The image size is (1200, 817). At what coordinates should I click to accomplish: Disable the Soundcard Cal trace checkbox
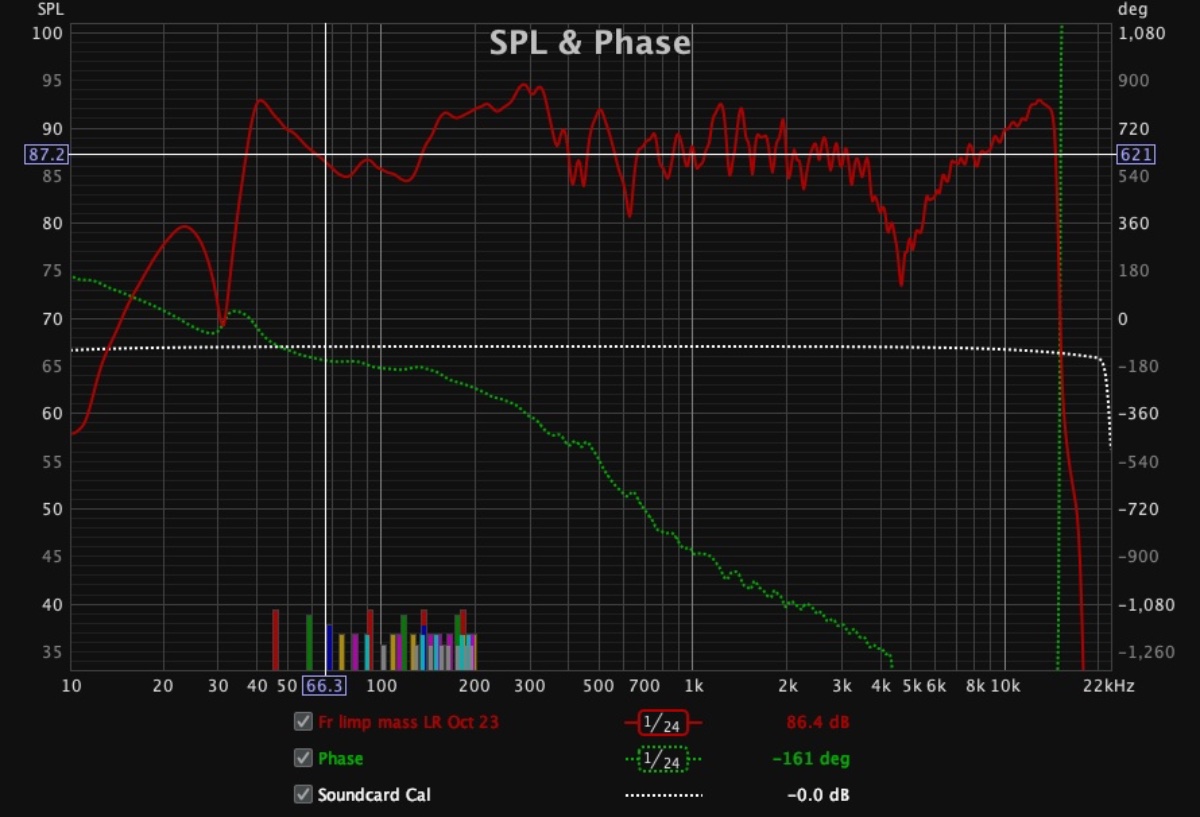point(302,795)
